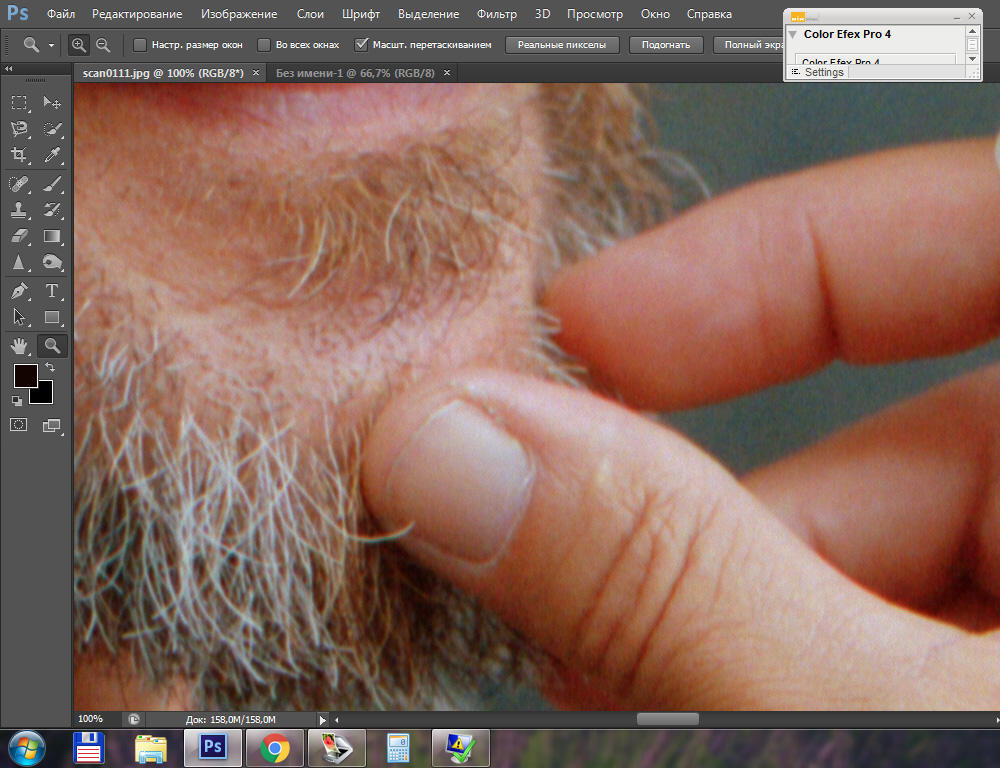
Task: Click the Zoom Out minus magnifier
Action: (103, 45)
